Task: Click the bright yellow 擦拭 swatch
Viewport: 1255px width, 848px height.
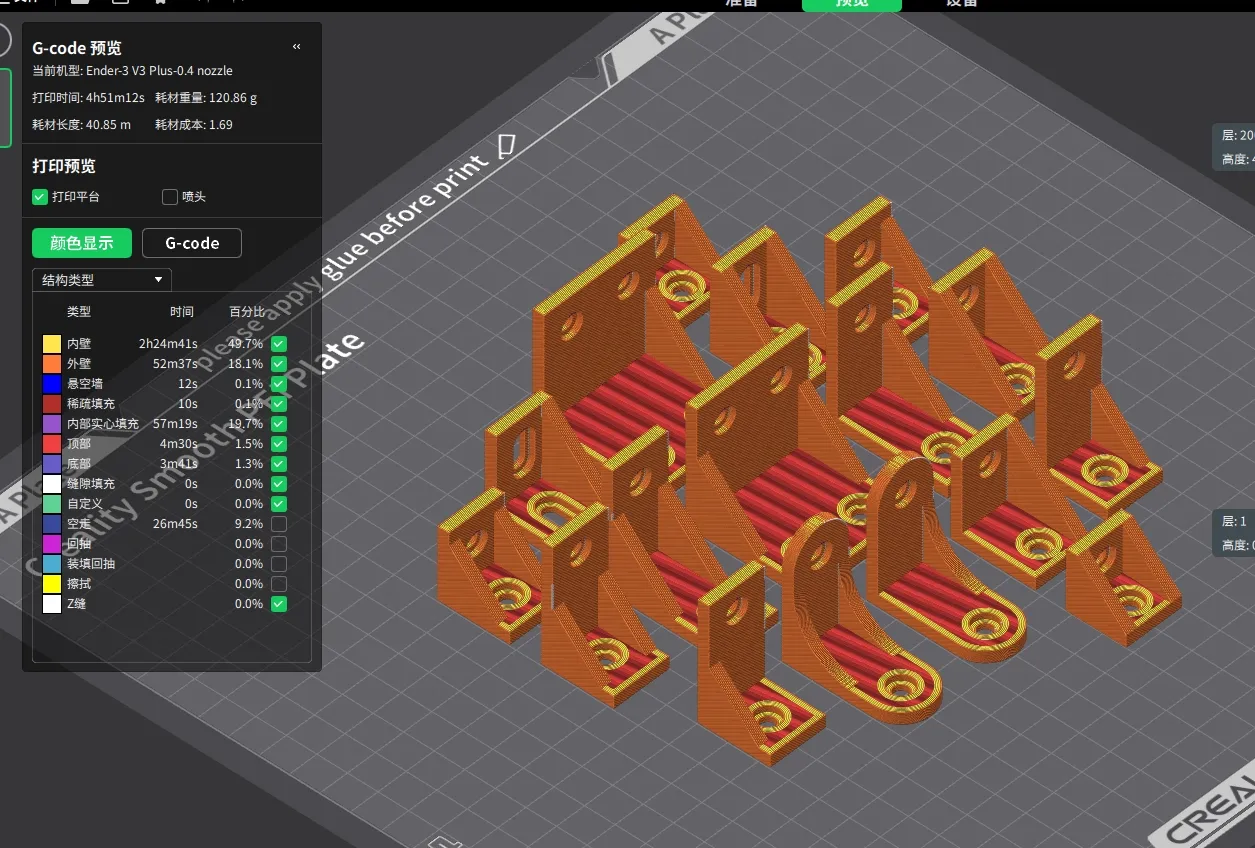Action: coord(52,584)
